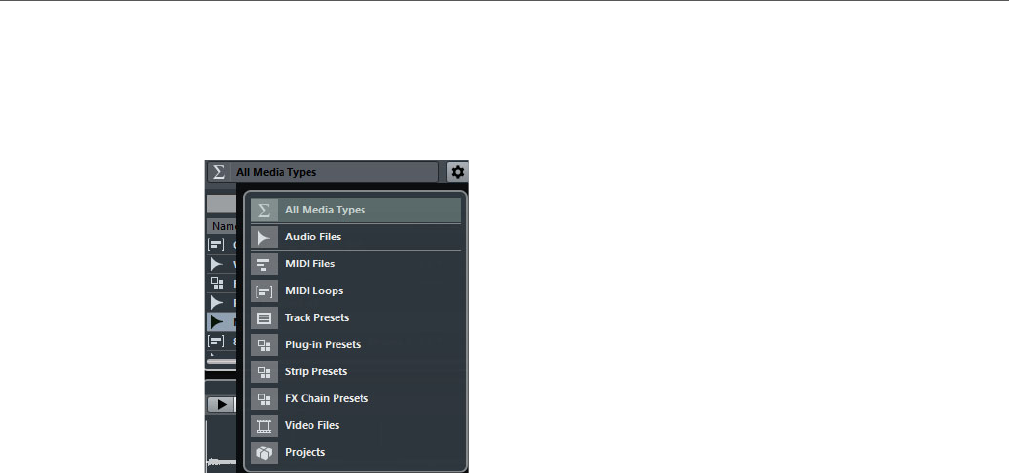Choose the MIDI Files icon
This screenshot has height=473, width=1009.
pos(264,264)
